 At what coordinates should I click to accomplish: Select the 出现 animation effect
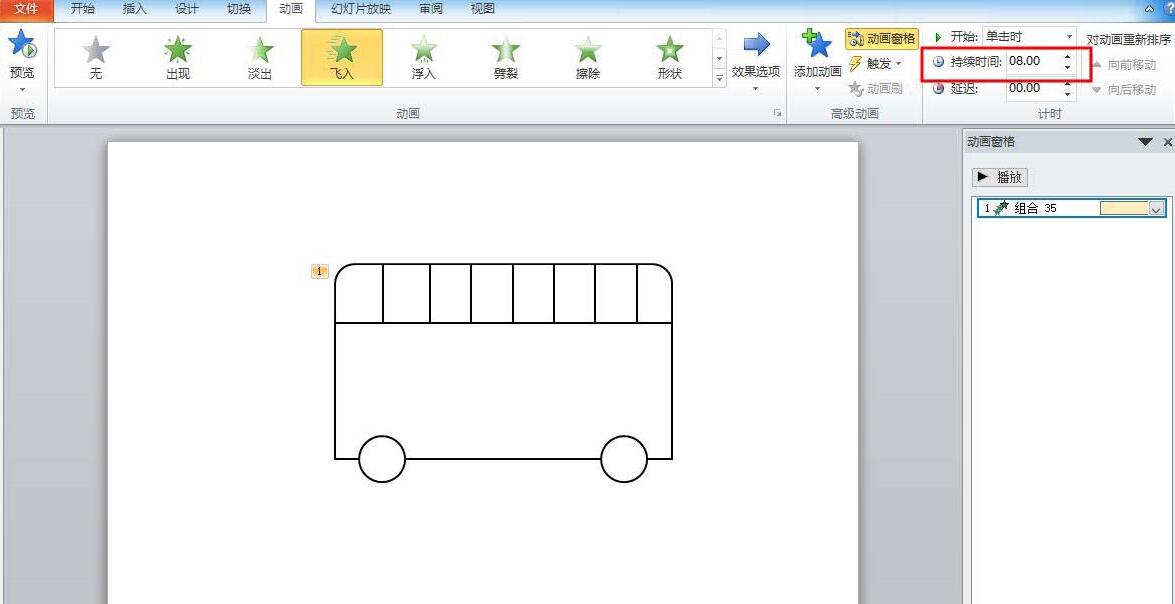(x=178, y=58)
